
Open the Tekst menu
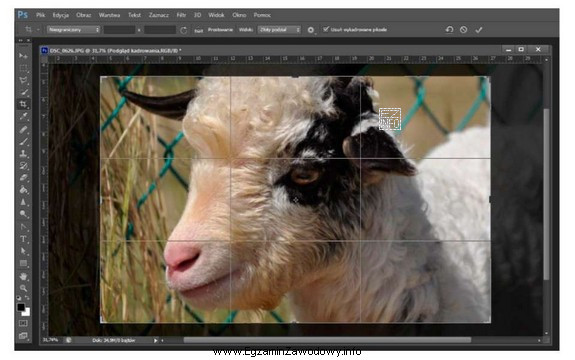(x=134, y=15)
